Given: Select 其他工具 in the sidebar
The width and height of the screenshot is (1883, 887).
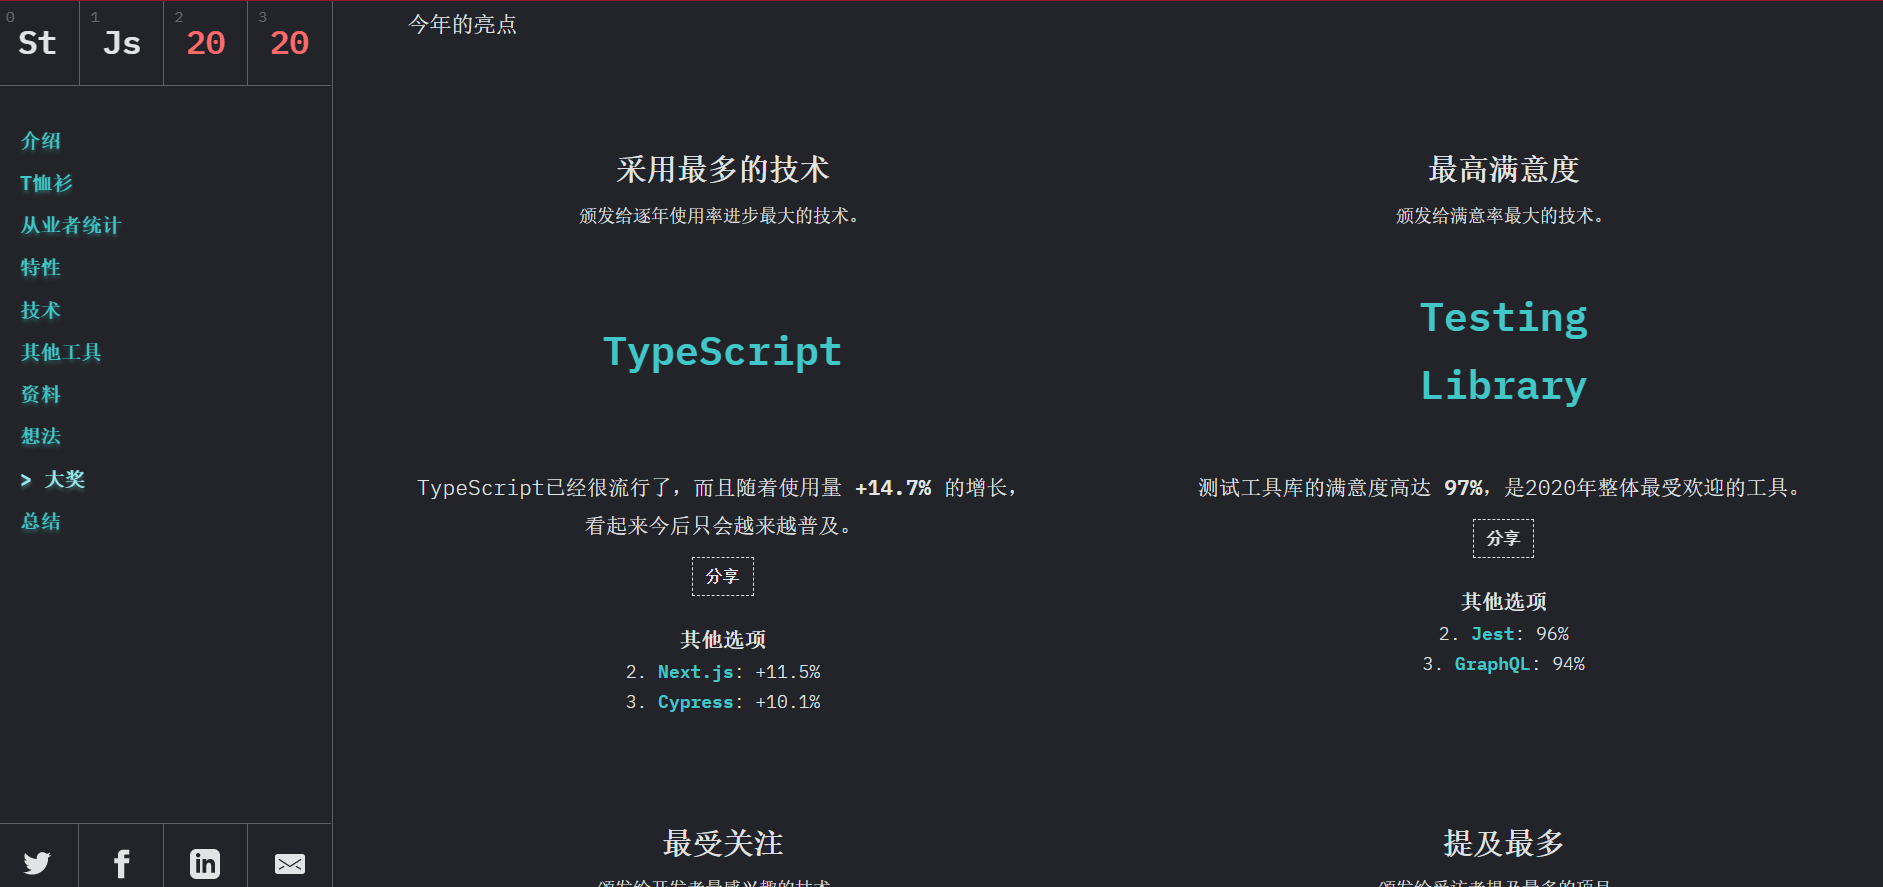Looking at the screenshot, I should click(x=61, y=352).
